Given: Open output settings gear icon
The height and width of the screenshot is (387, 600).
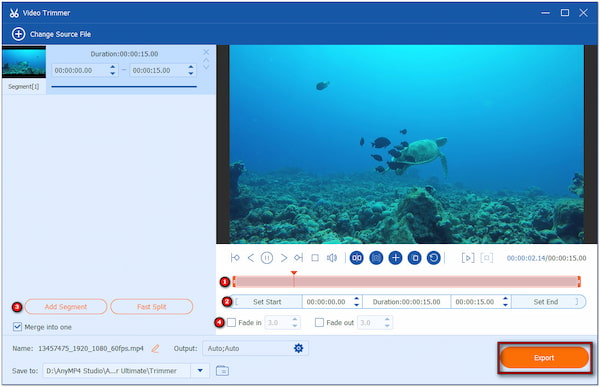Looking at the screenshot, I should pos(298,348).
